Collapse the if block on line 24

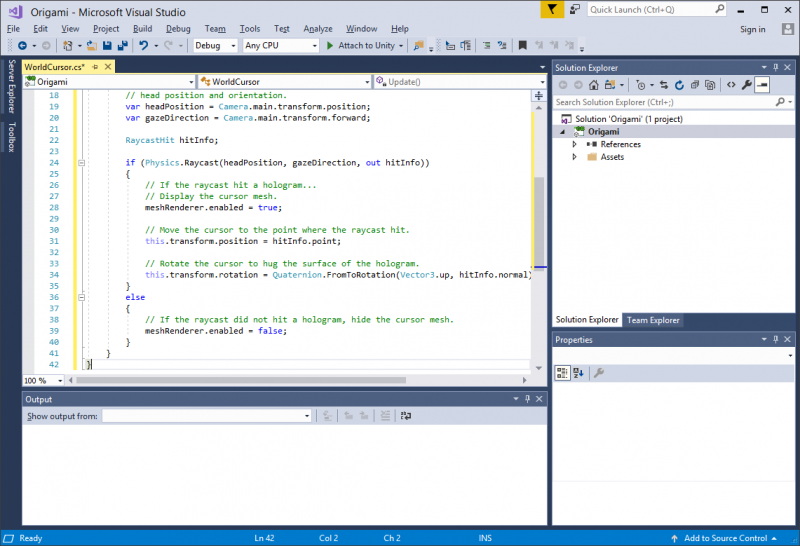click(81, 163)
